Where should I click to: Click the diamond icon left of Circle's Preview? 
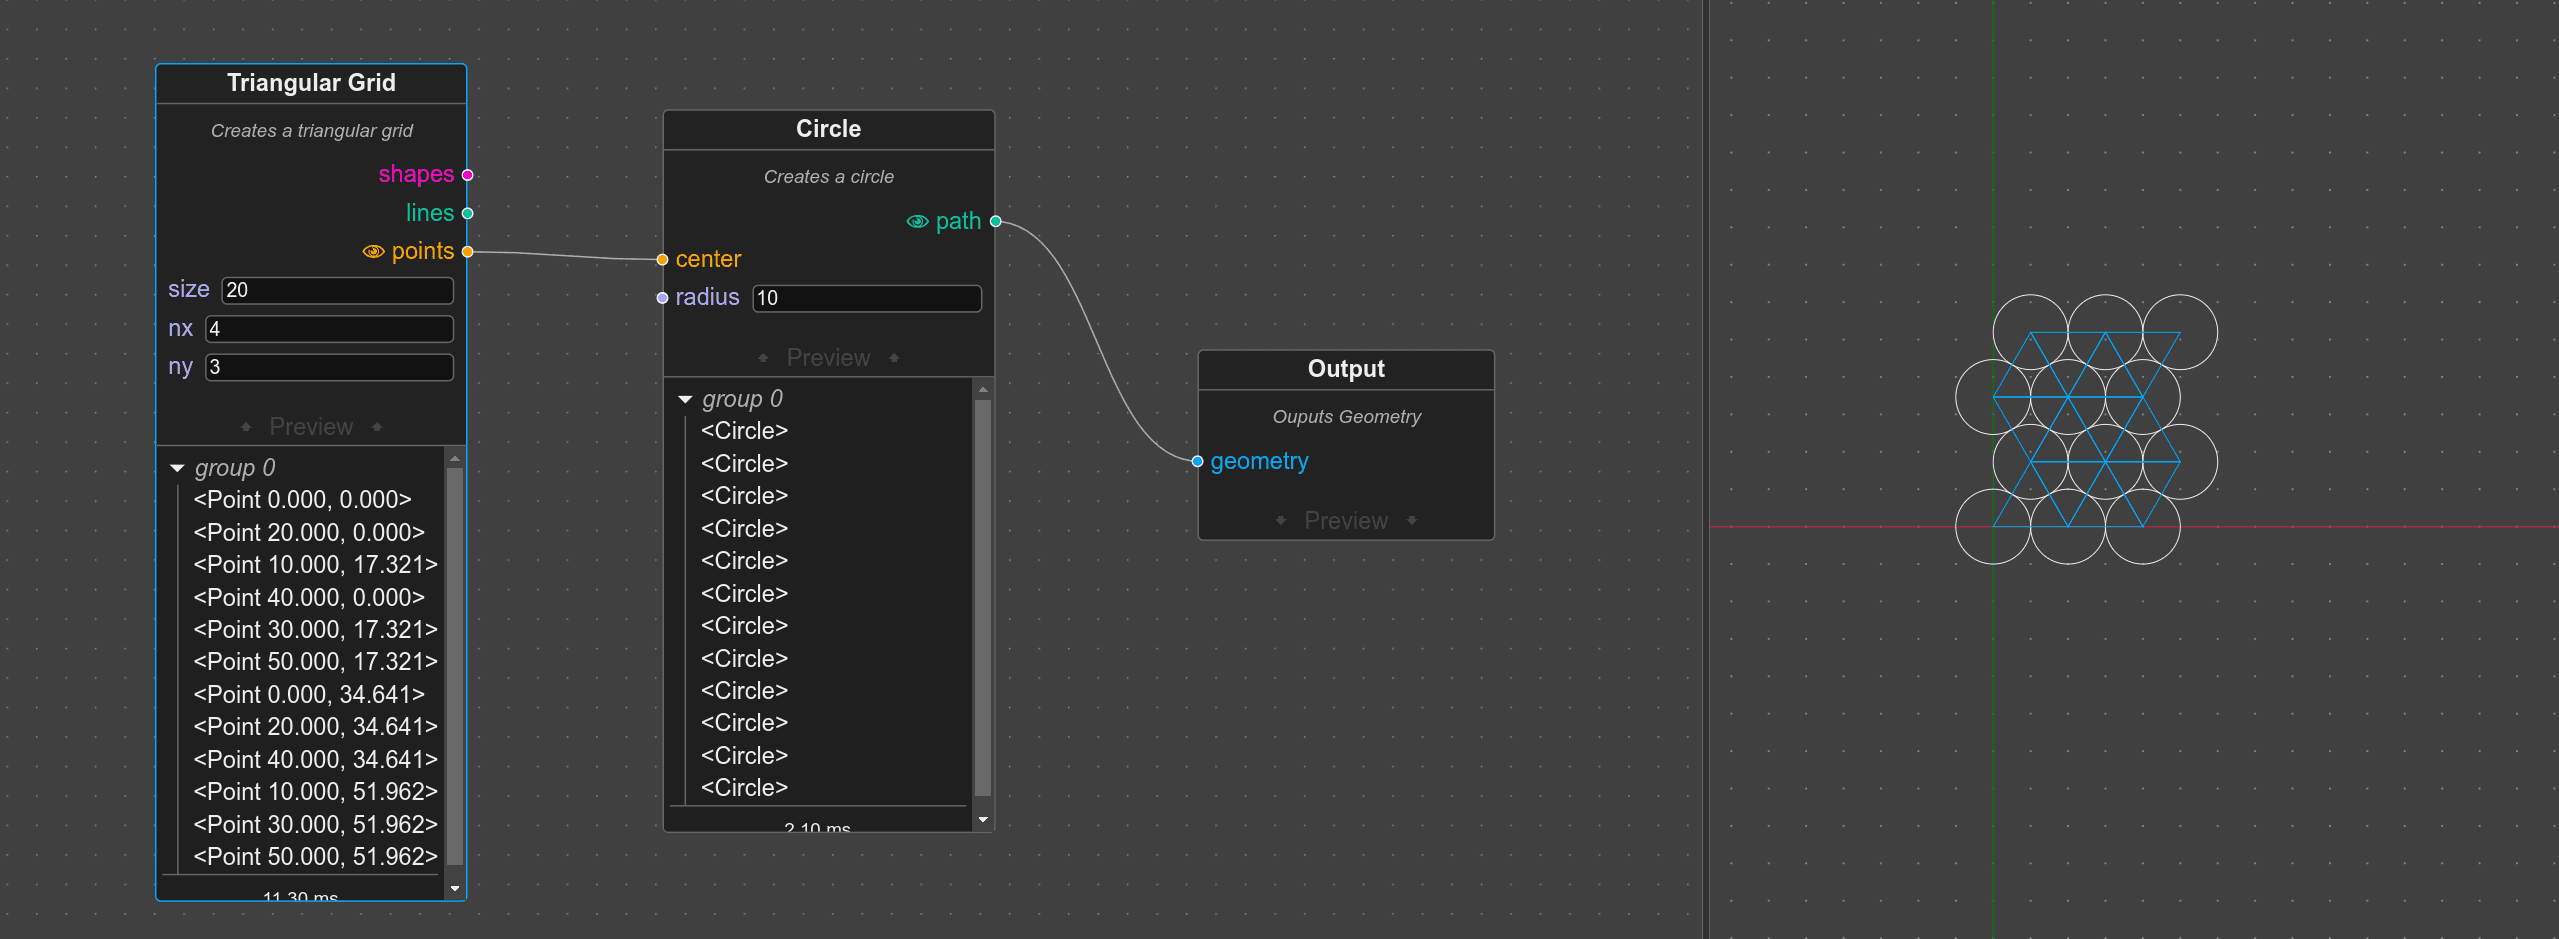point(763,357)
